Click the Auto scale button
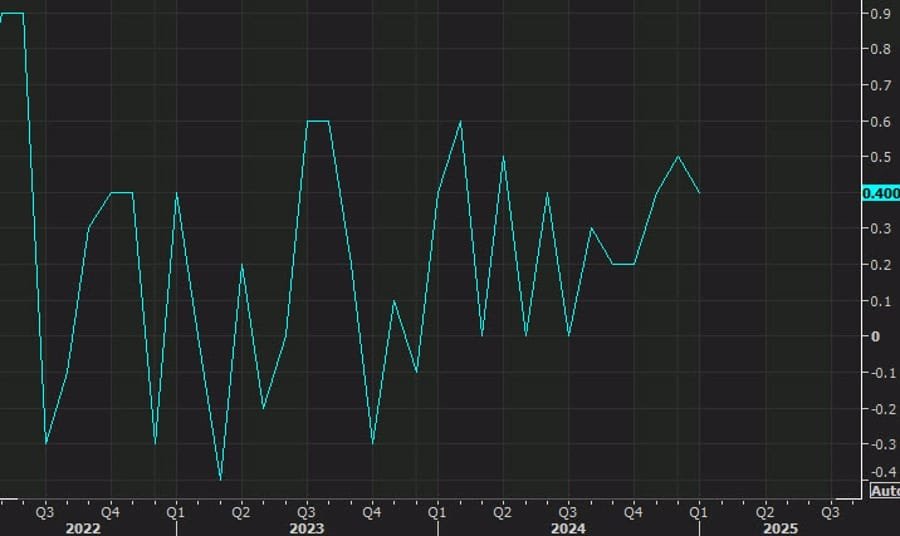Viewport: 900px width, 536px height. (x=884, y=490)
